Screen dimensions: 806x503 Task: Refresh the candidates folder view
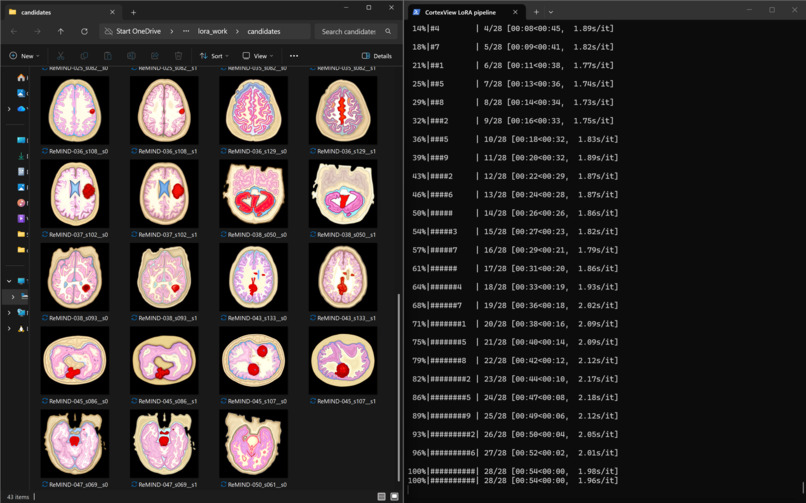[84, 31]
